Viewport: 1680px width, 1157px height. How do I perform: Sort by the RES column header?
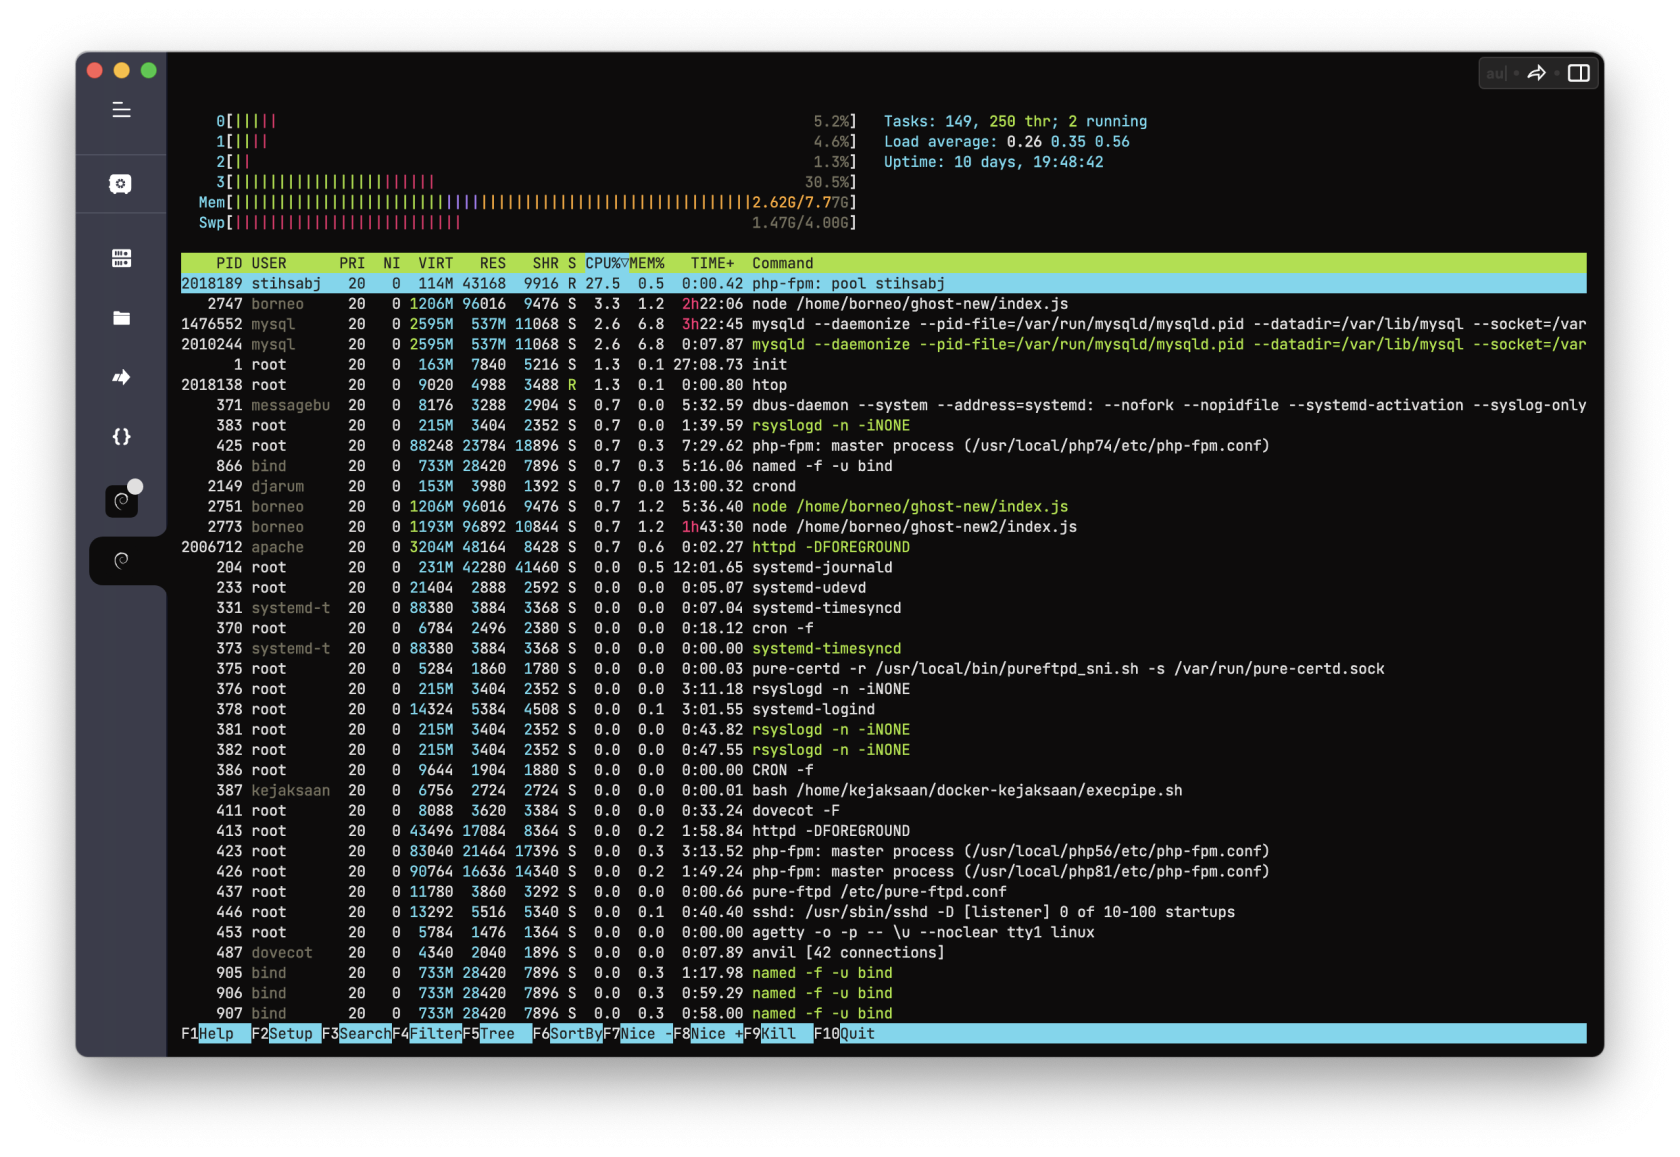click(x=493, y=264)
